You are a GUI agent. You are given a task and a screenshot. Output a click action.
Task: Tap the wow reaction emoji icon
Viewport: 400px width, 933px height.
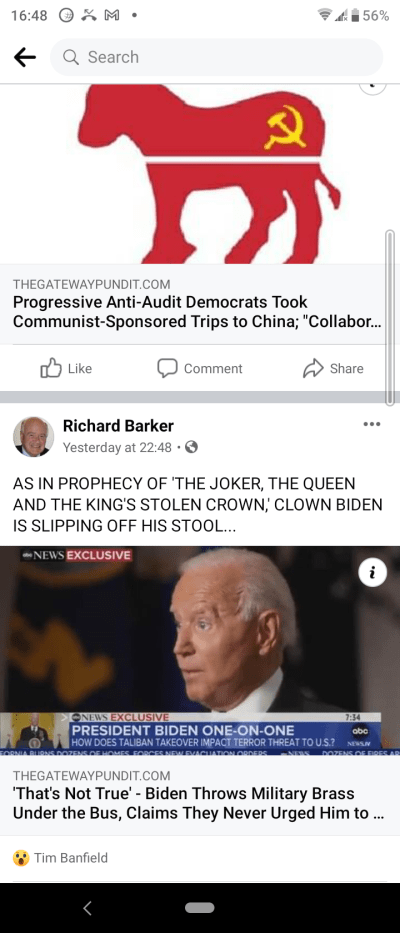[x=21, y=858]
